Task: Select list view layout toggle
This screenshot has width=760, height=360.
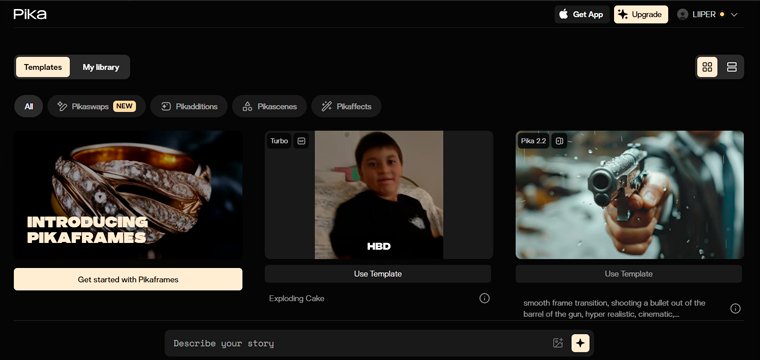Action: click(731, 67)
